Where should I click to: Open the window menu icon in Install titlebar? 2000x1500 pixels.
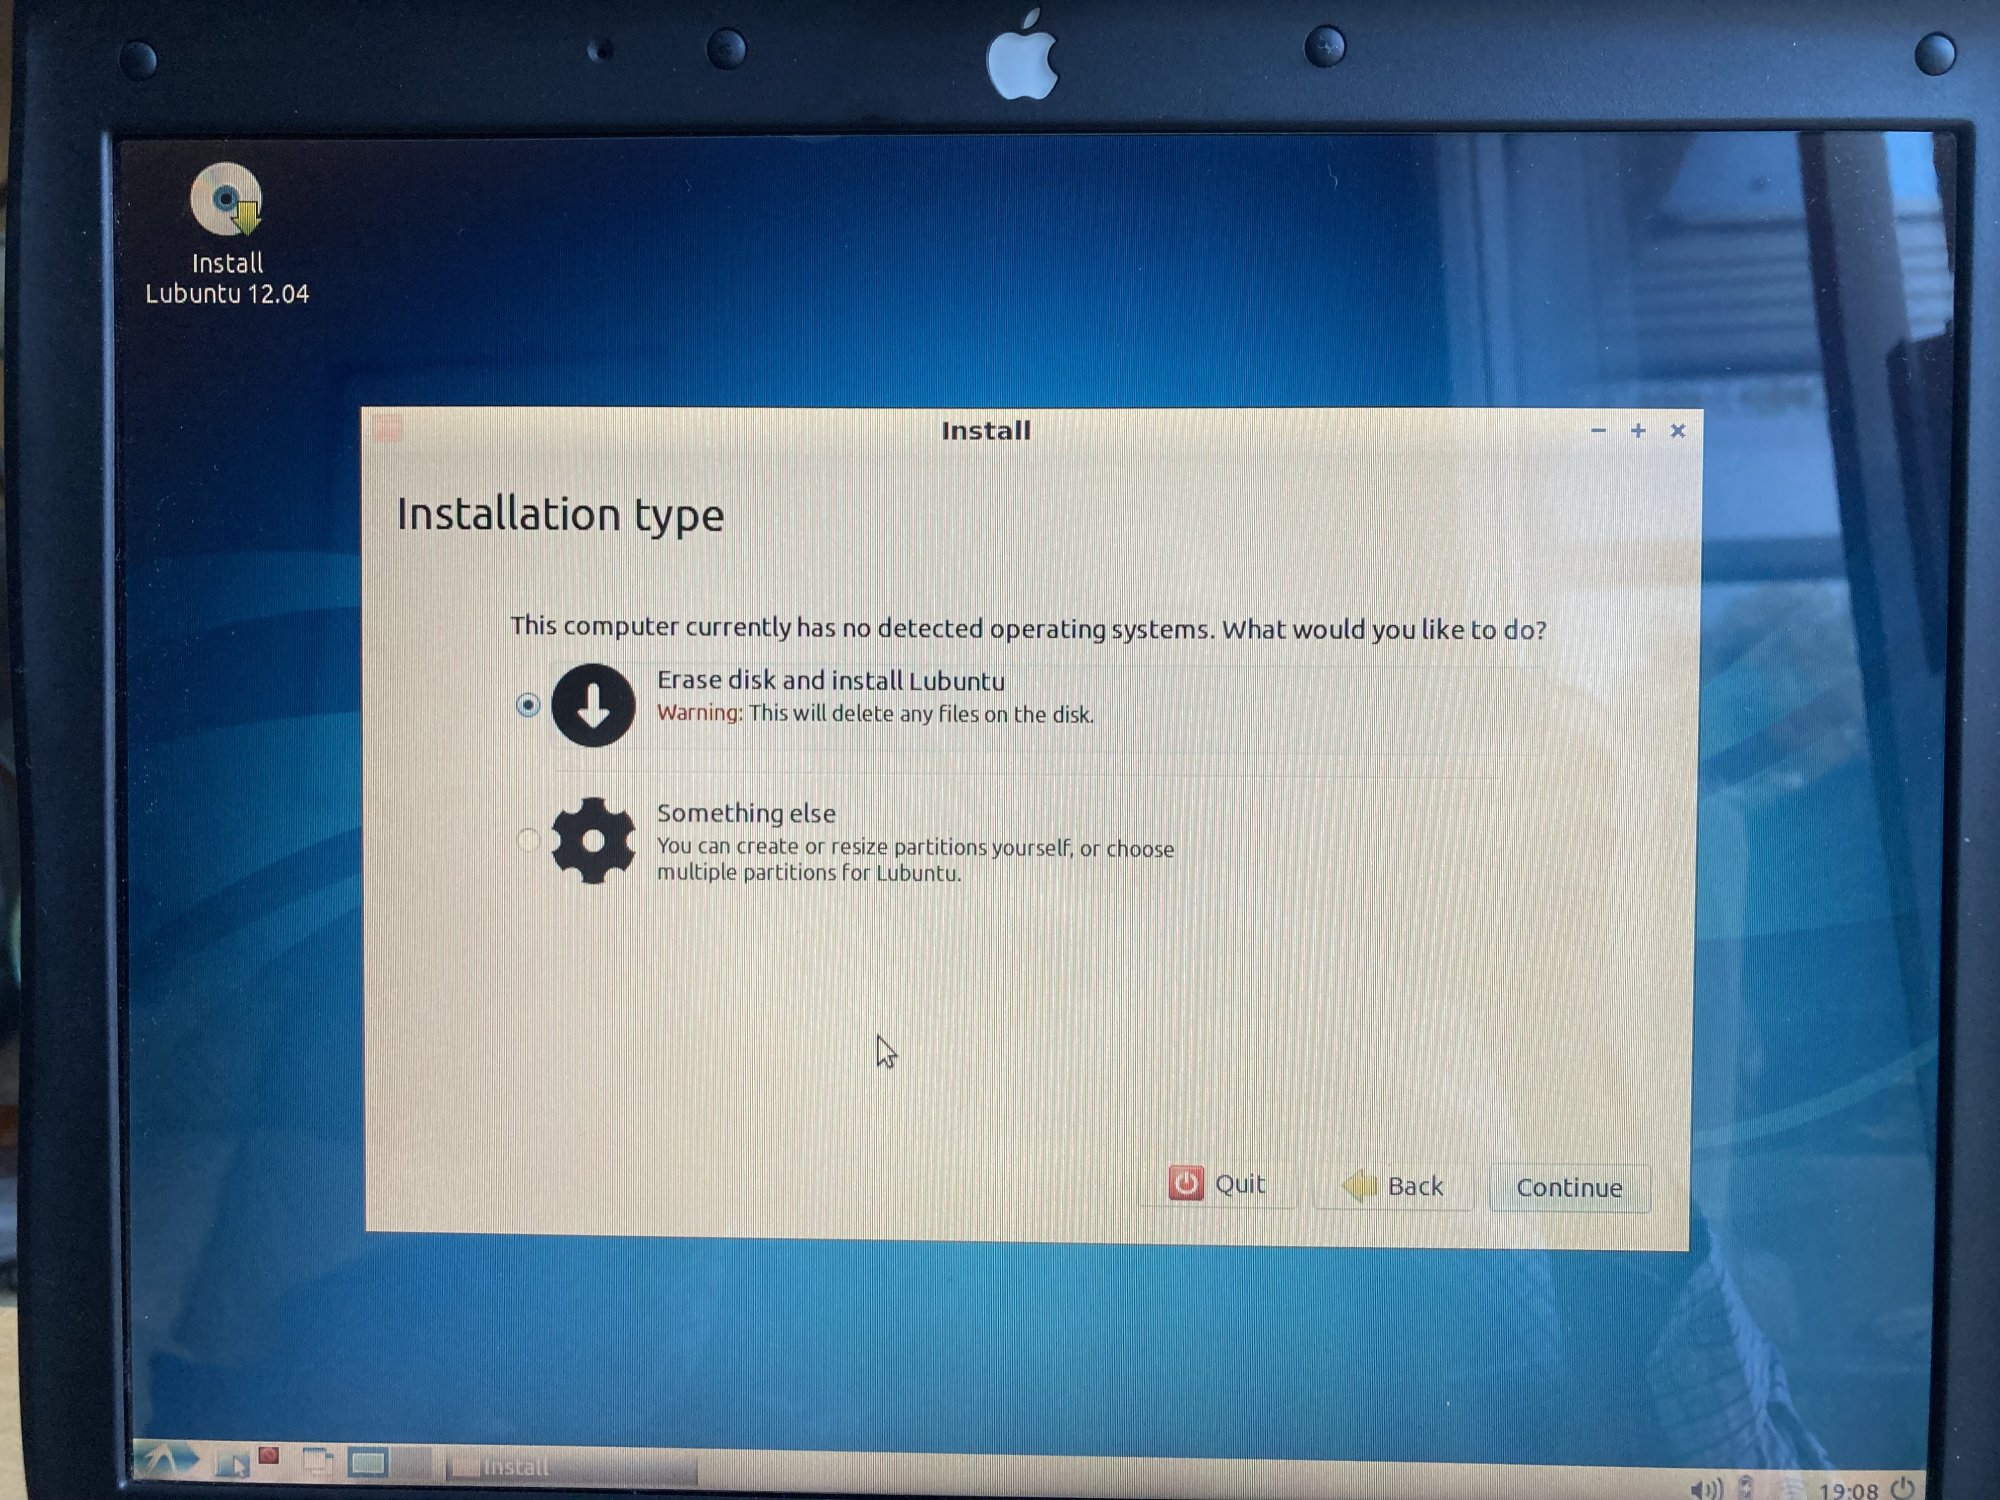389,430
